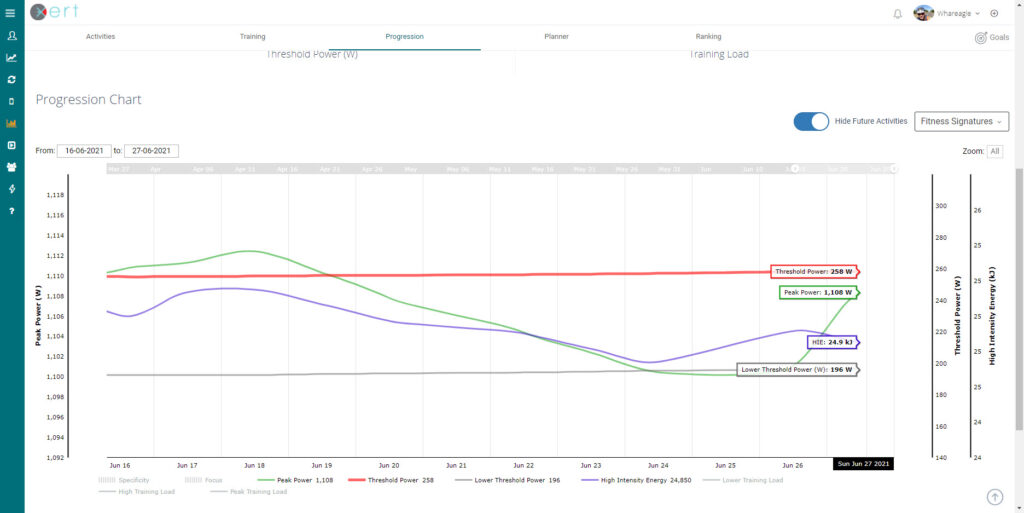Viewport: 1024px width, 513px height.
Task: Show Specificity series via the legend
Action: (x=124, y=480)
